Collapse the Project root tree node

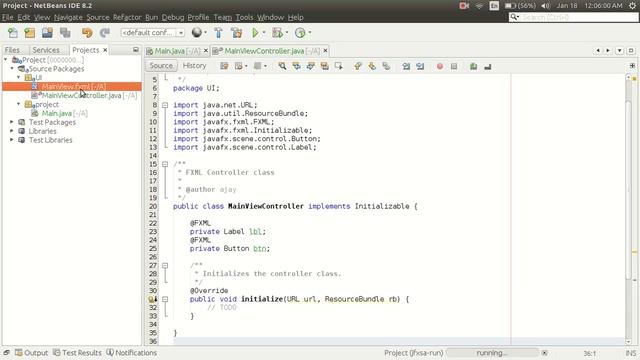6,60
